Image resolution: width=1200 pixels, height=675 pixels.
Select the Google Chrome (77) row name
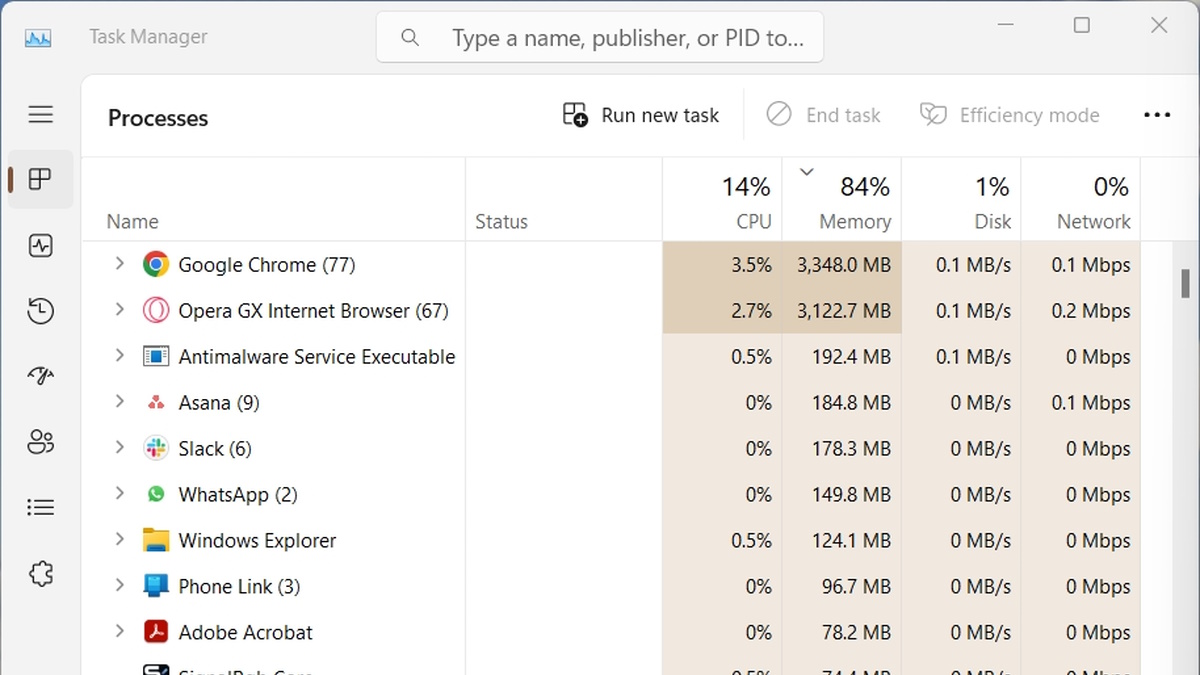point(267,265)
